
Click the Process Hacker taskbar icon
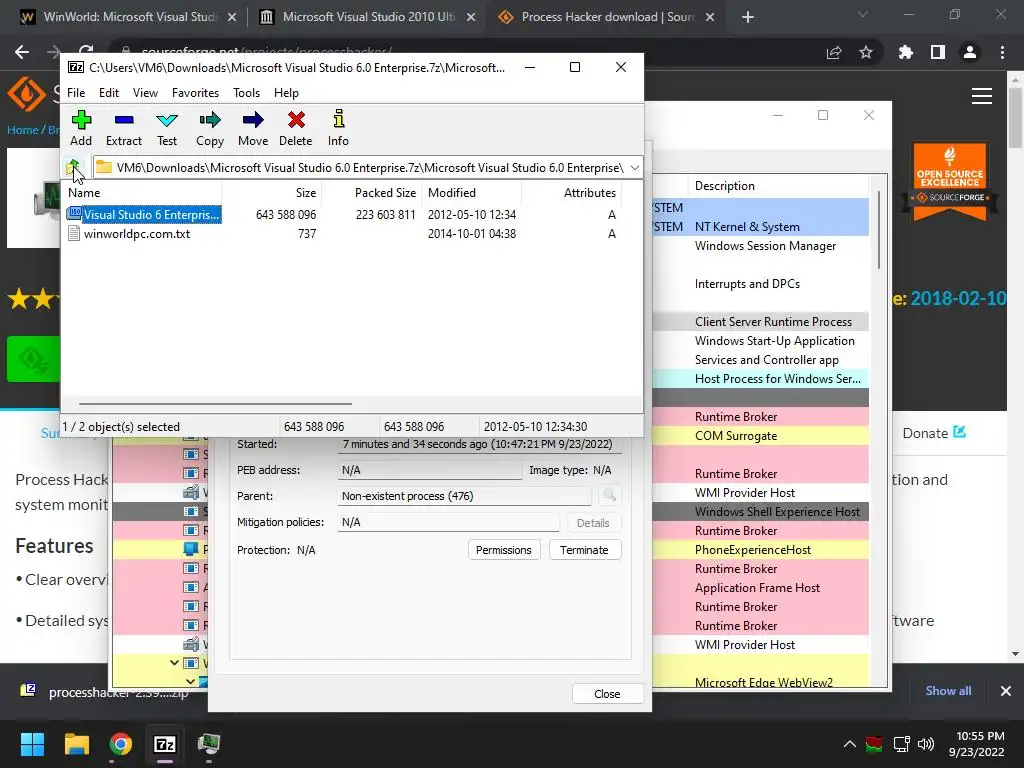209,744
